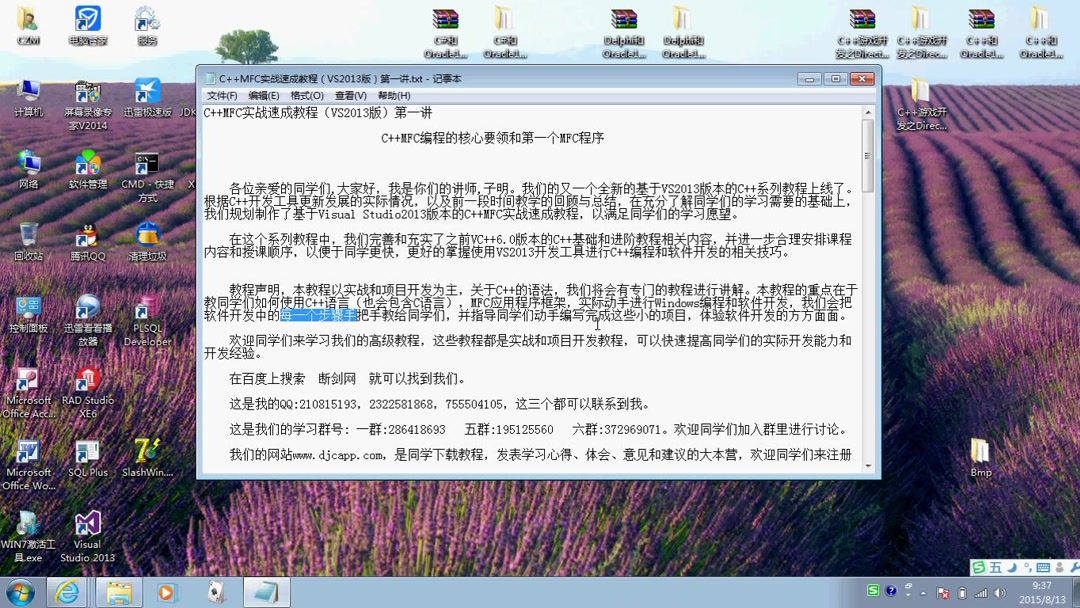
Task: Open the volume control in the system tray
Action: [998, 592]
